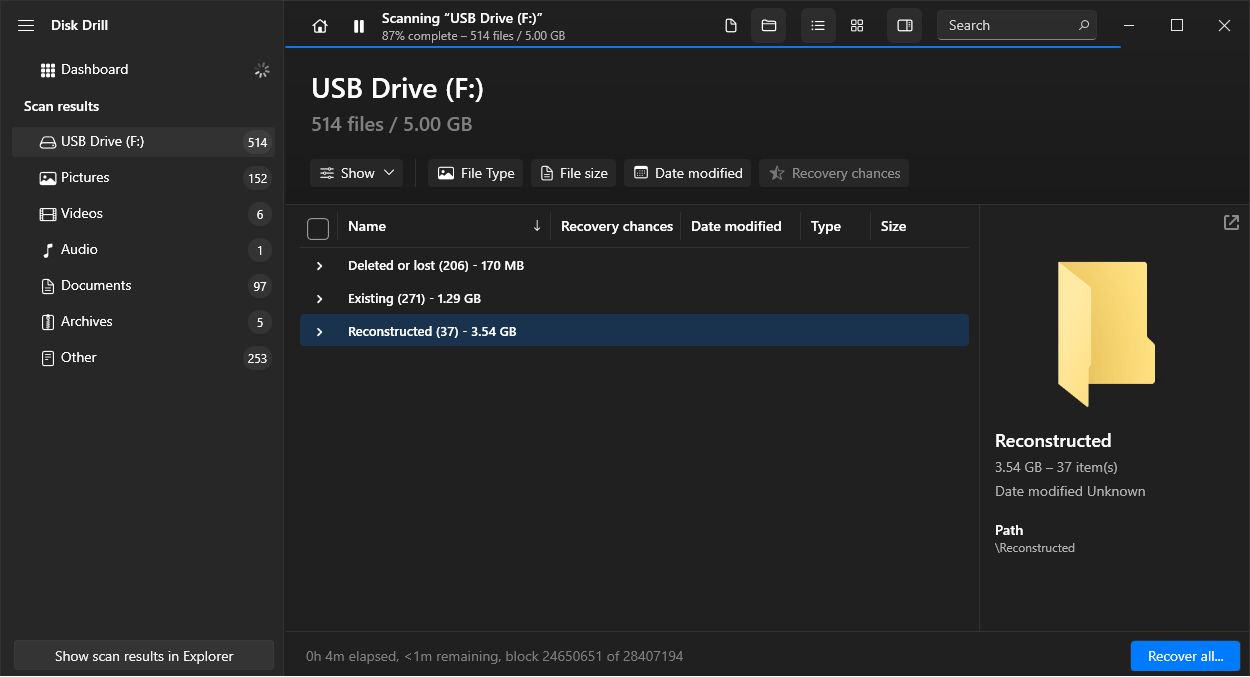The image size is (1250, 677).
Task: Expand the Reconstructed (37) group
Action: click(320, 332)
